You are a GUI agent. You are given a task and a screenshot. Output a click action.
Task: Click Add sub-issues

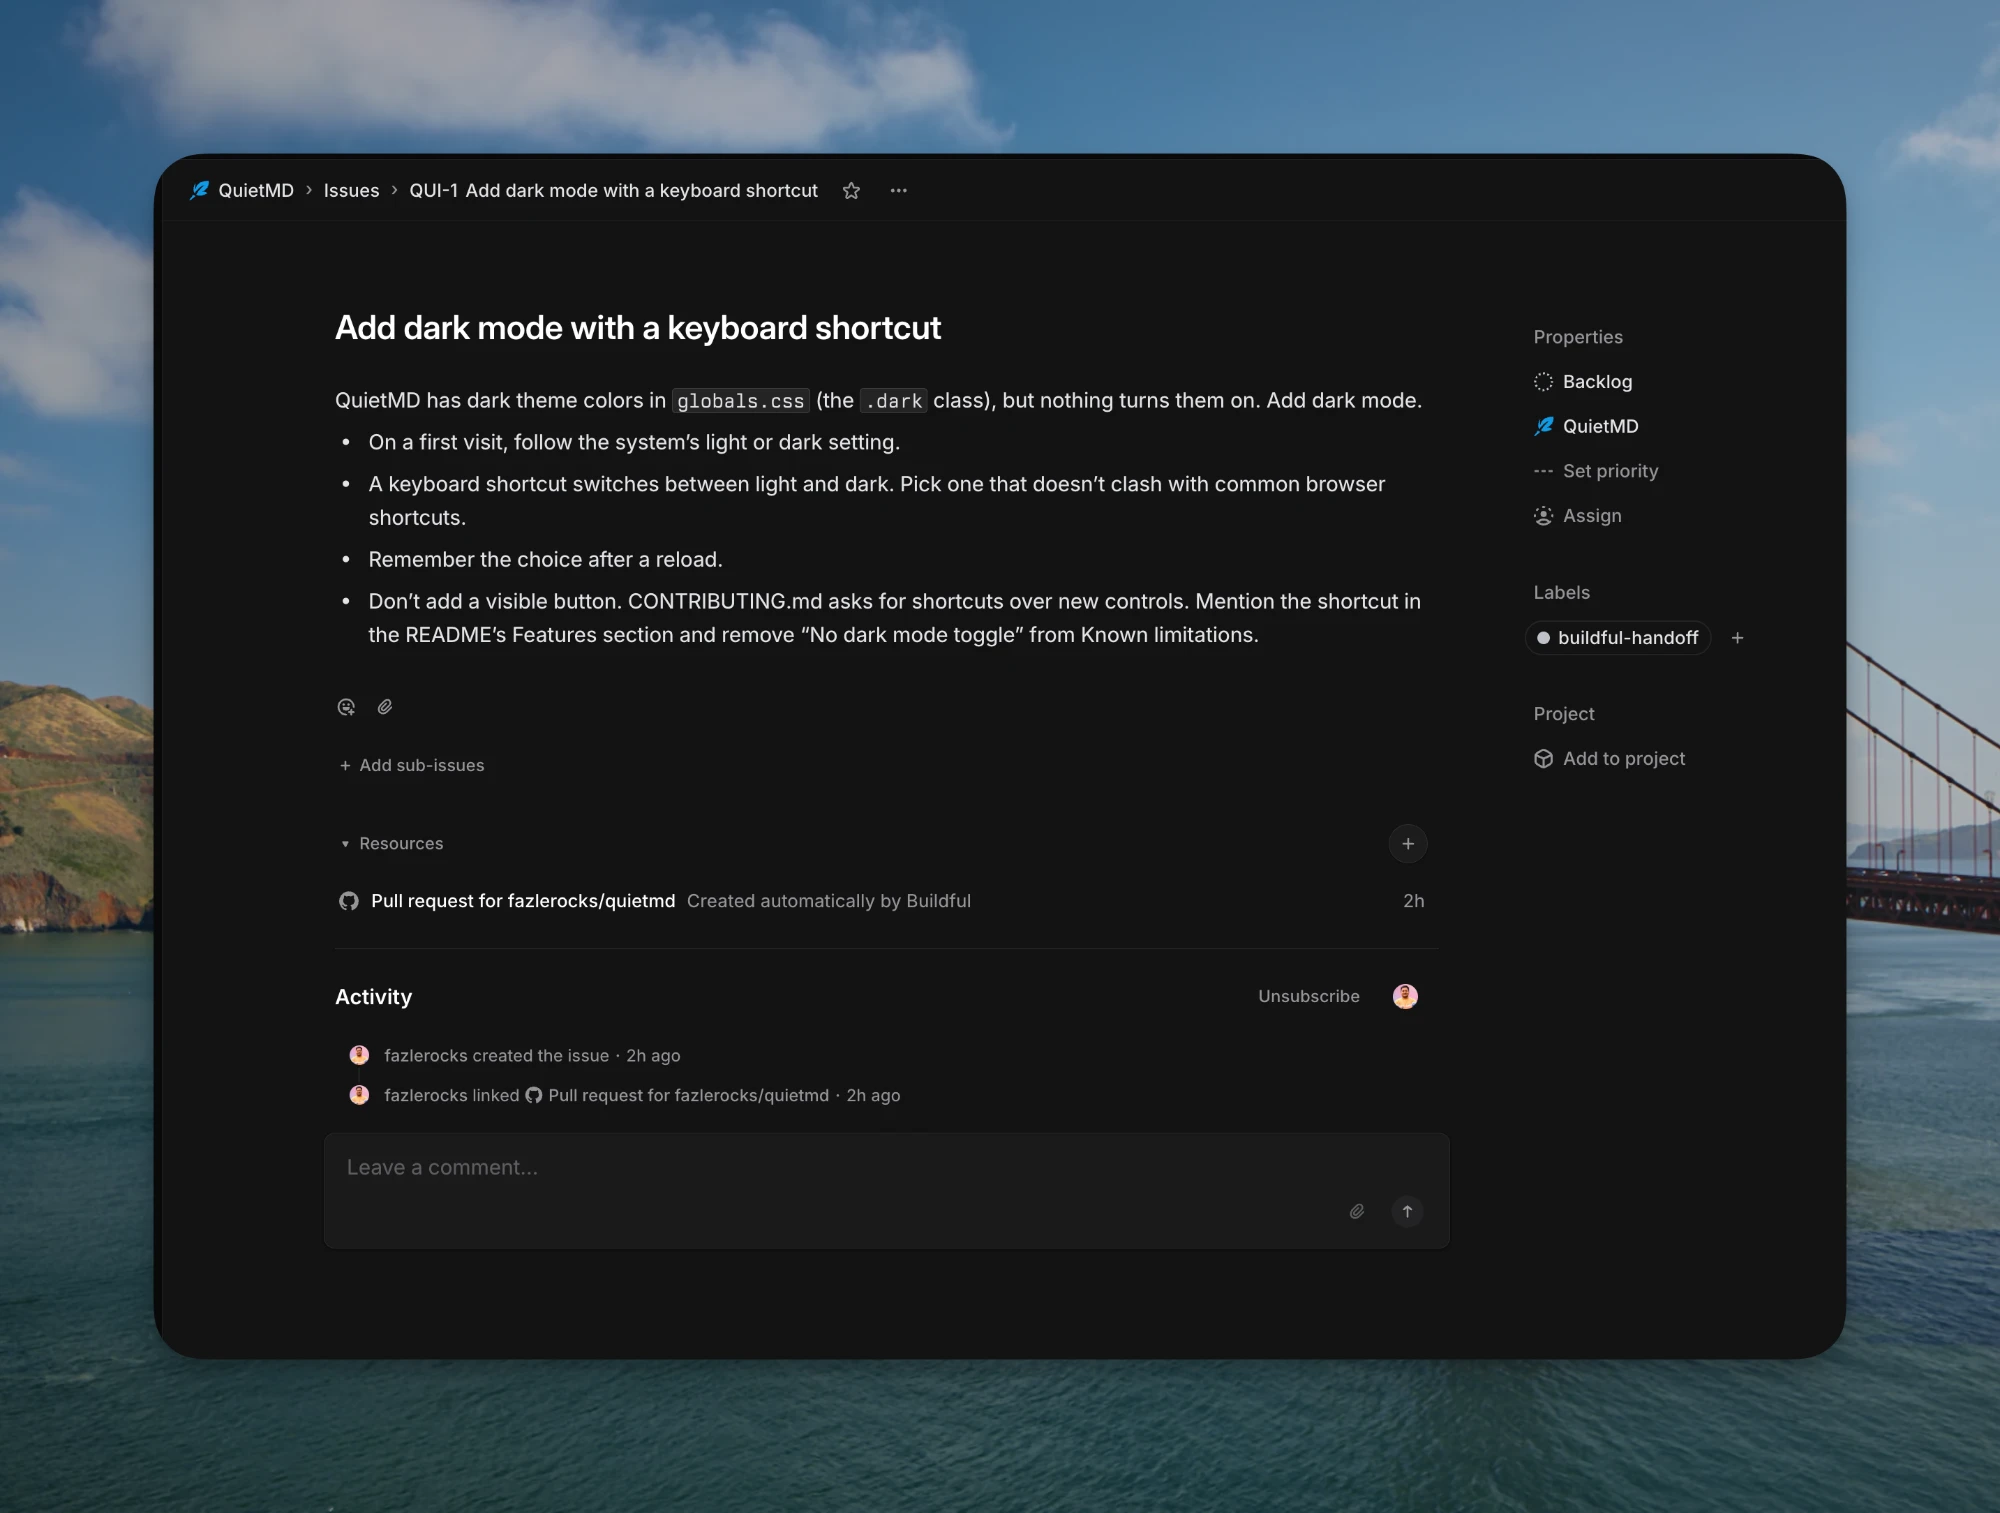[x=412, y=765]
